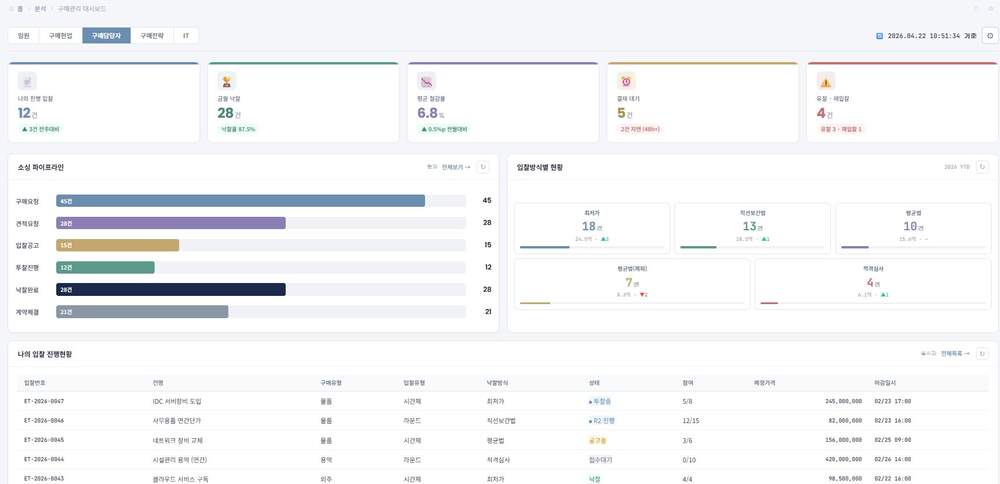The width and height of the screenshot is (1000, 484).
Task: Click the 시설관리 용역 (연간) title
Action: [x=180, y=459]
